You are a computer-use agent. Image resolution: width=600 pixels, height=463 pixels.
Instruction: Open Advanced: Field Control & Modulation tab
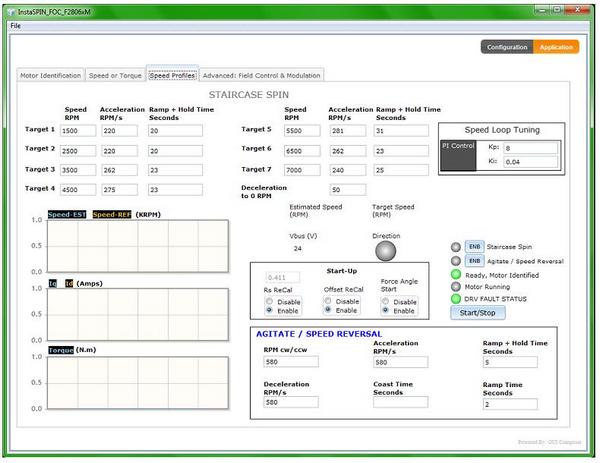click(262, 75)
